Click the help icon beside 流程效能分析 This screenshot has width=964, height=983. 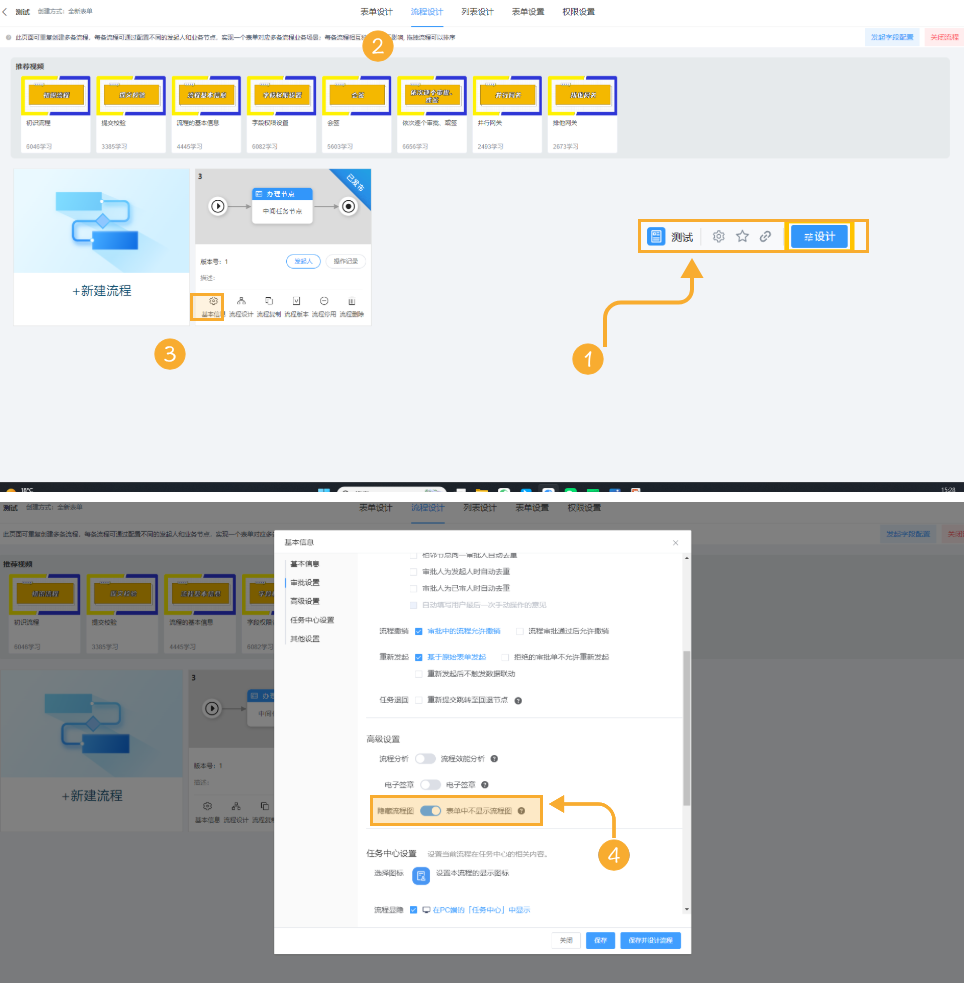(494, 759)
